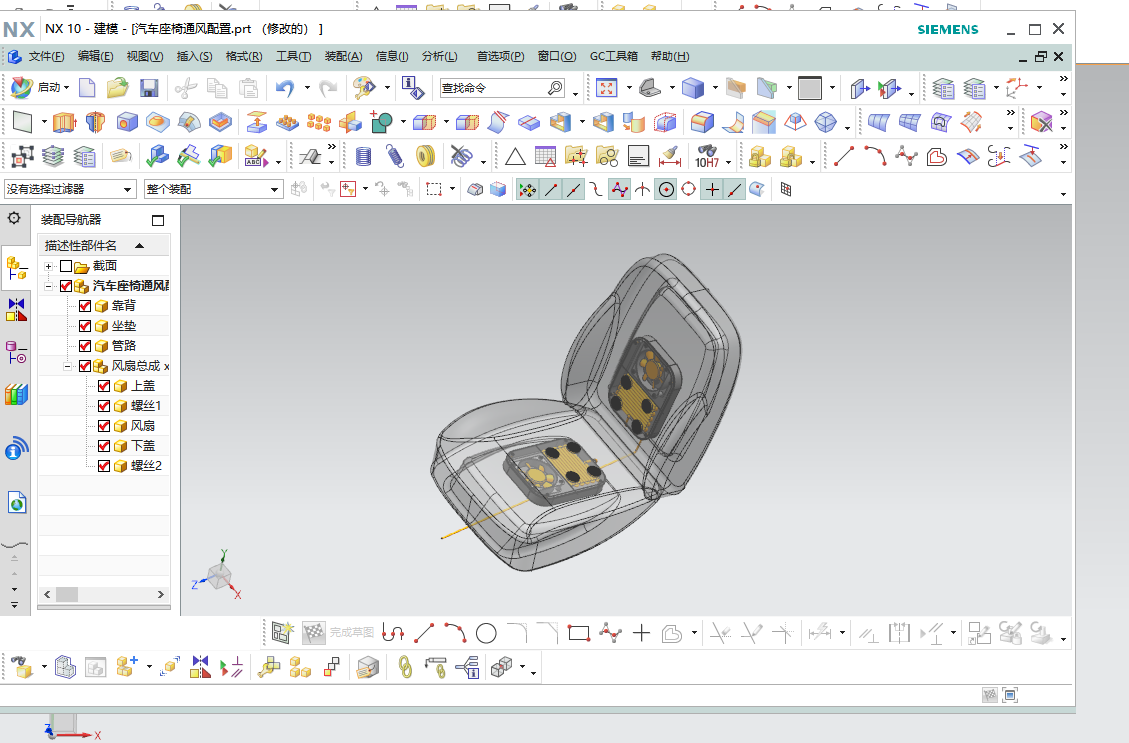Open the 10H7 tolerance tool
The image size is (1129, 743).
click(706, 156)
